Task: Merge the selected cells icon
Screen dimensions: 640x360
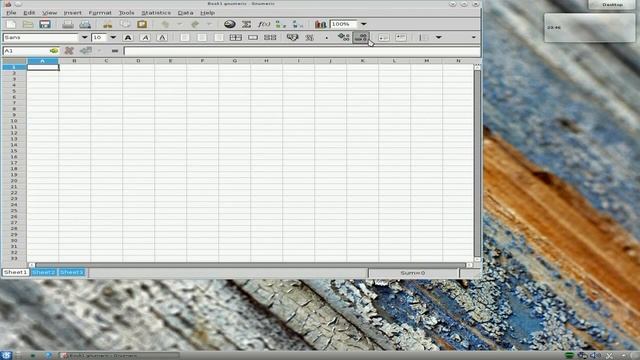Action: pyautogui.click(x=253, y=38)
